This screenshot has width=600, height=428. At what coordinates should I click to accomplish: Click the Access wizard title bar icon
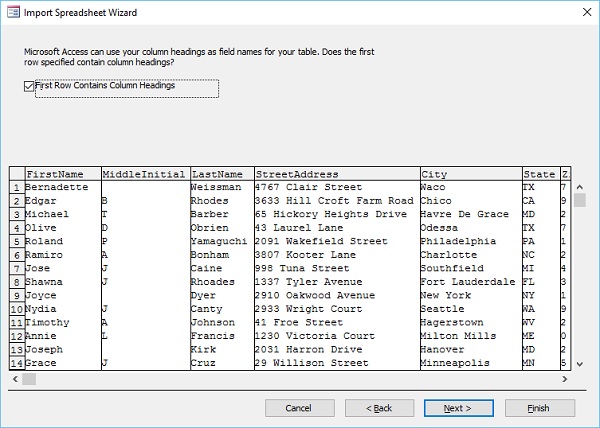tap(13, 12)
